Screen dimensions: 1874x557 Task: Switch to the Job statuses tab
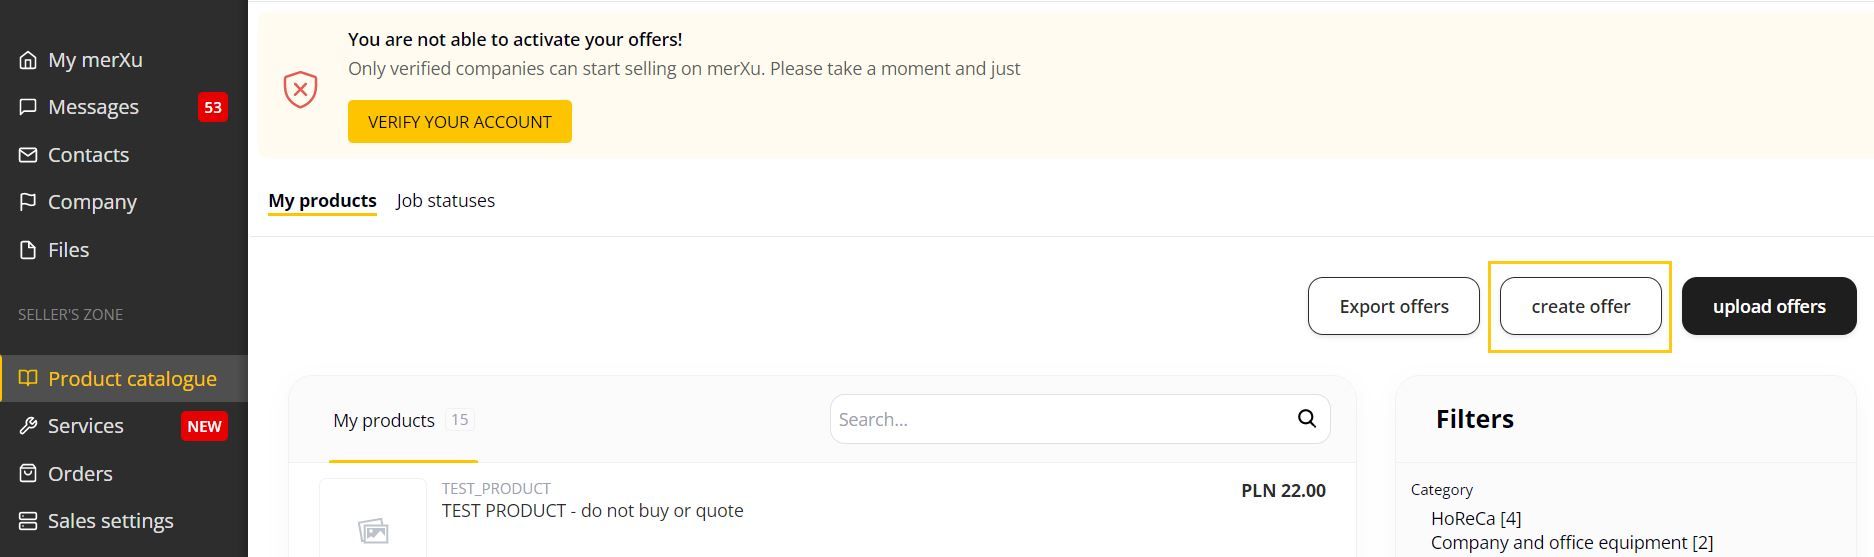pyautogui.click(x=445, y=200)
